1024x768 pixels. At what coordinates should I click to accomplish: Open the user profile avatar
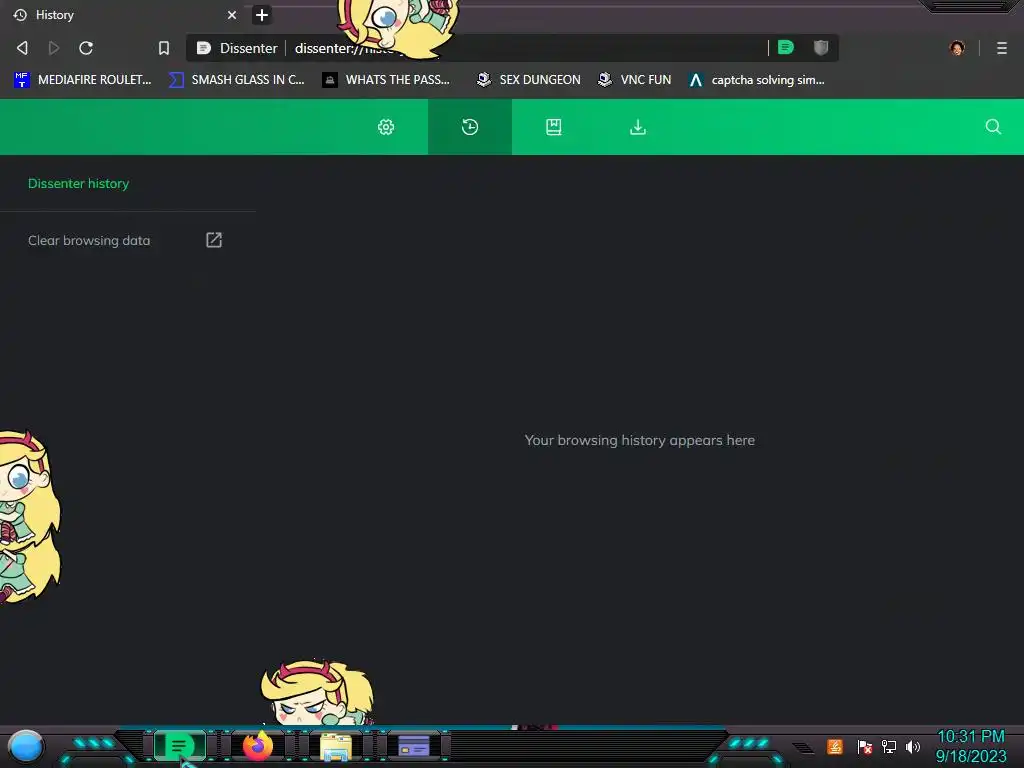[x=957, y=48]
